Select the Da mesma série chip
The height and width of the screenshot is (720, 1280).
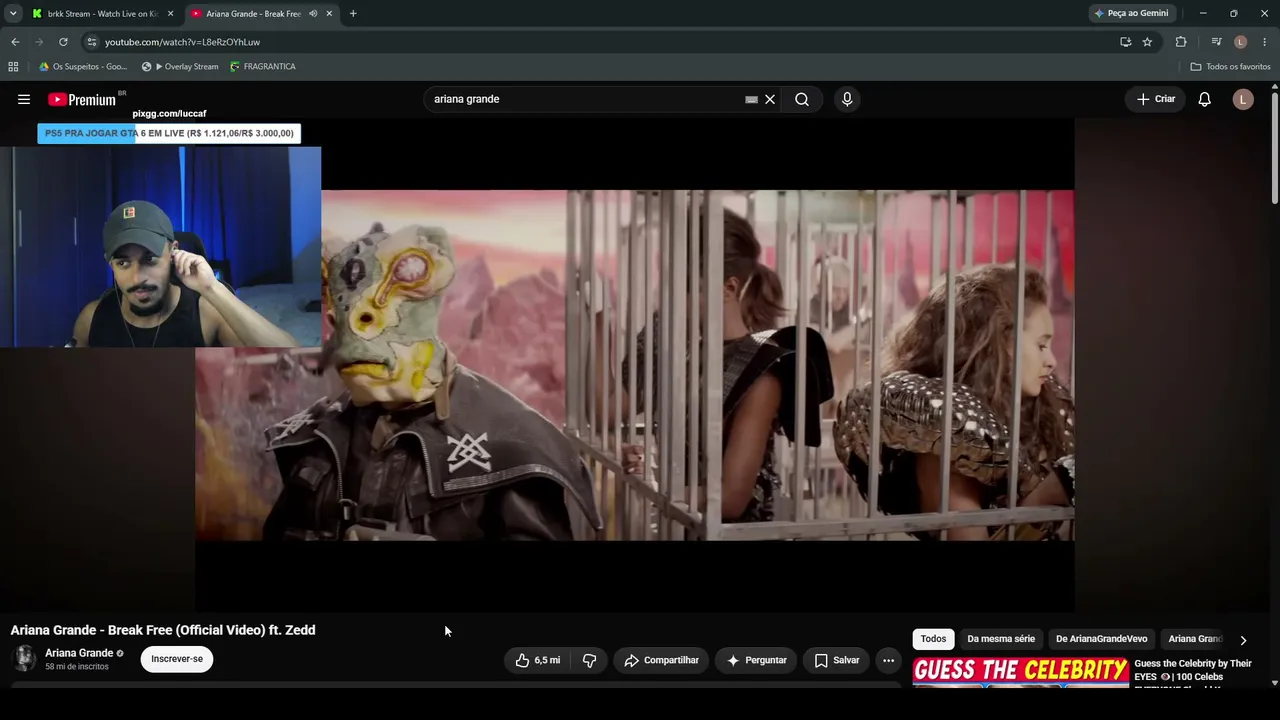1001,639
